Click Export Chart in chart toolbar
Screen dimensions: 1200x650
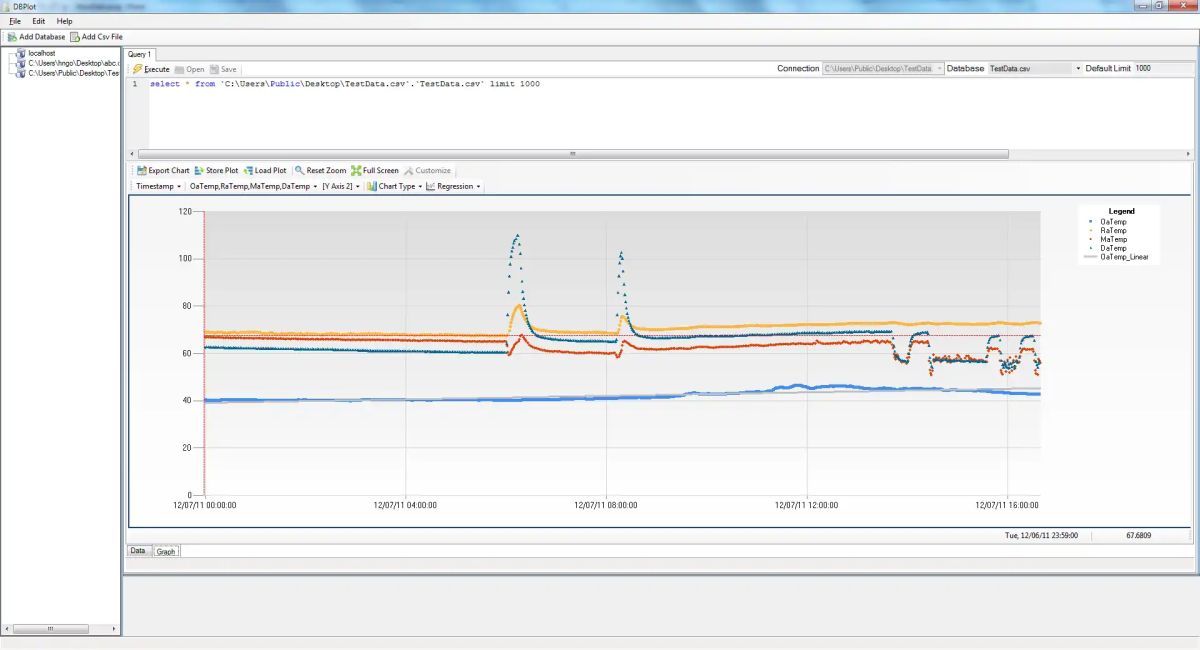163,170
